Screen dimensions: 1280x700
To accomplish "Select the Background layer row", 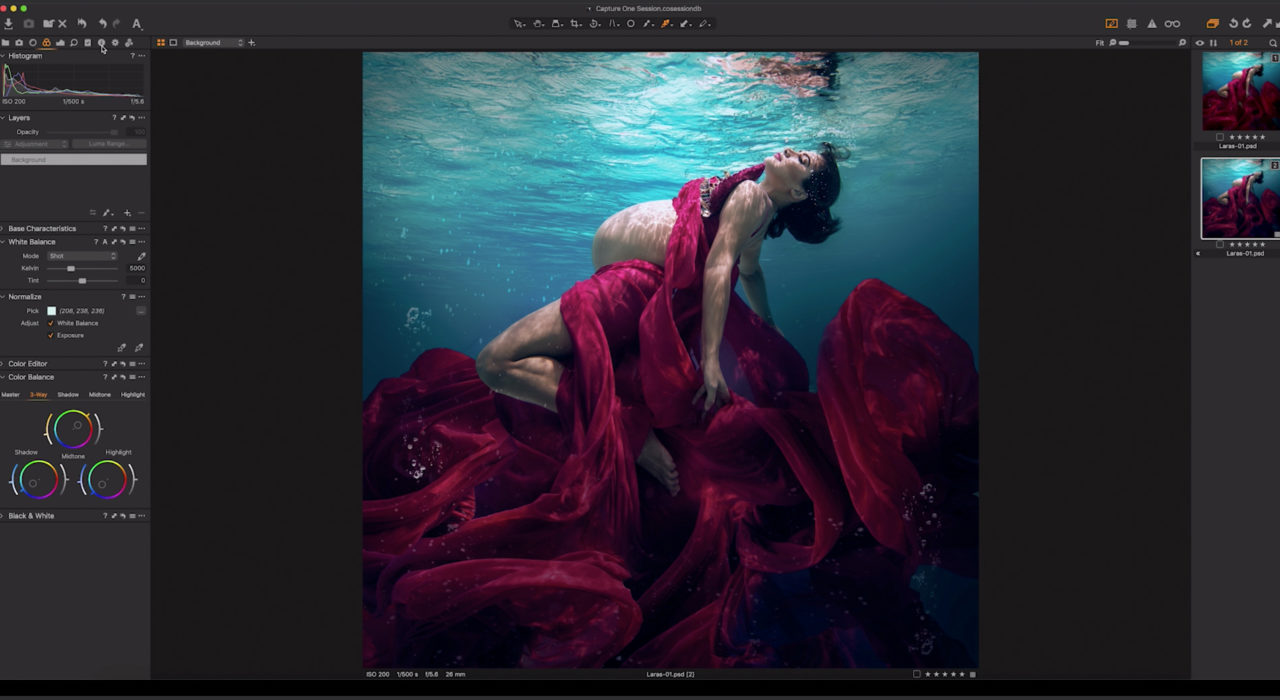I will coord(74,160).
